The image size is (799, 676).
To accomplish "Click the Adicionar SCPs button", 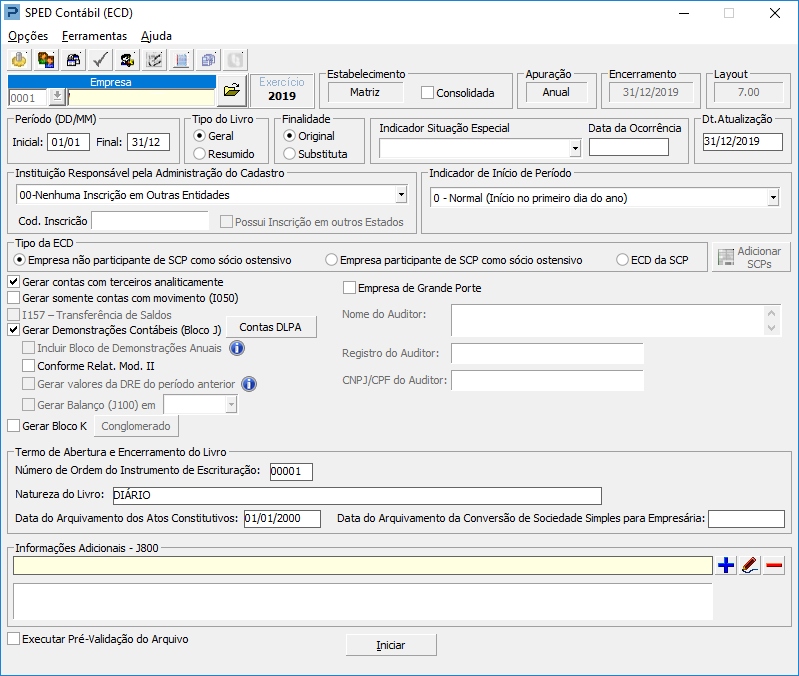I will pos(750,257).
